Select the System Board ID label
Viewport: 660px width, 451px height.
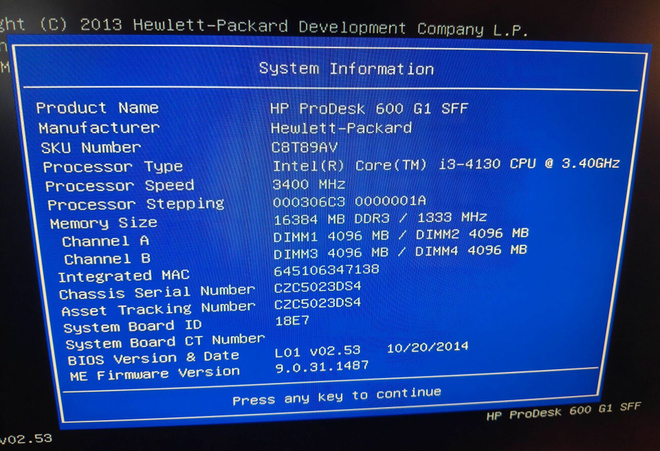click(x=132, y=326)
